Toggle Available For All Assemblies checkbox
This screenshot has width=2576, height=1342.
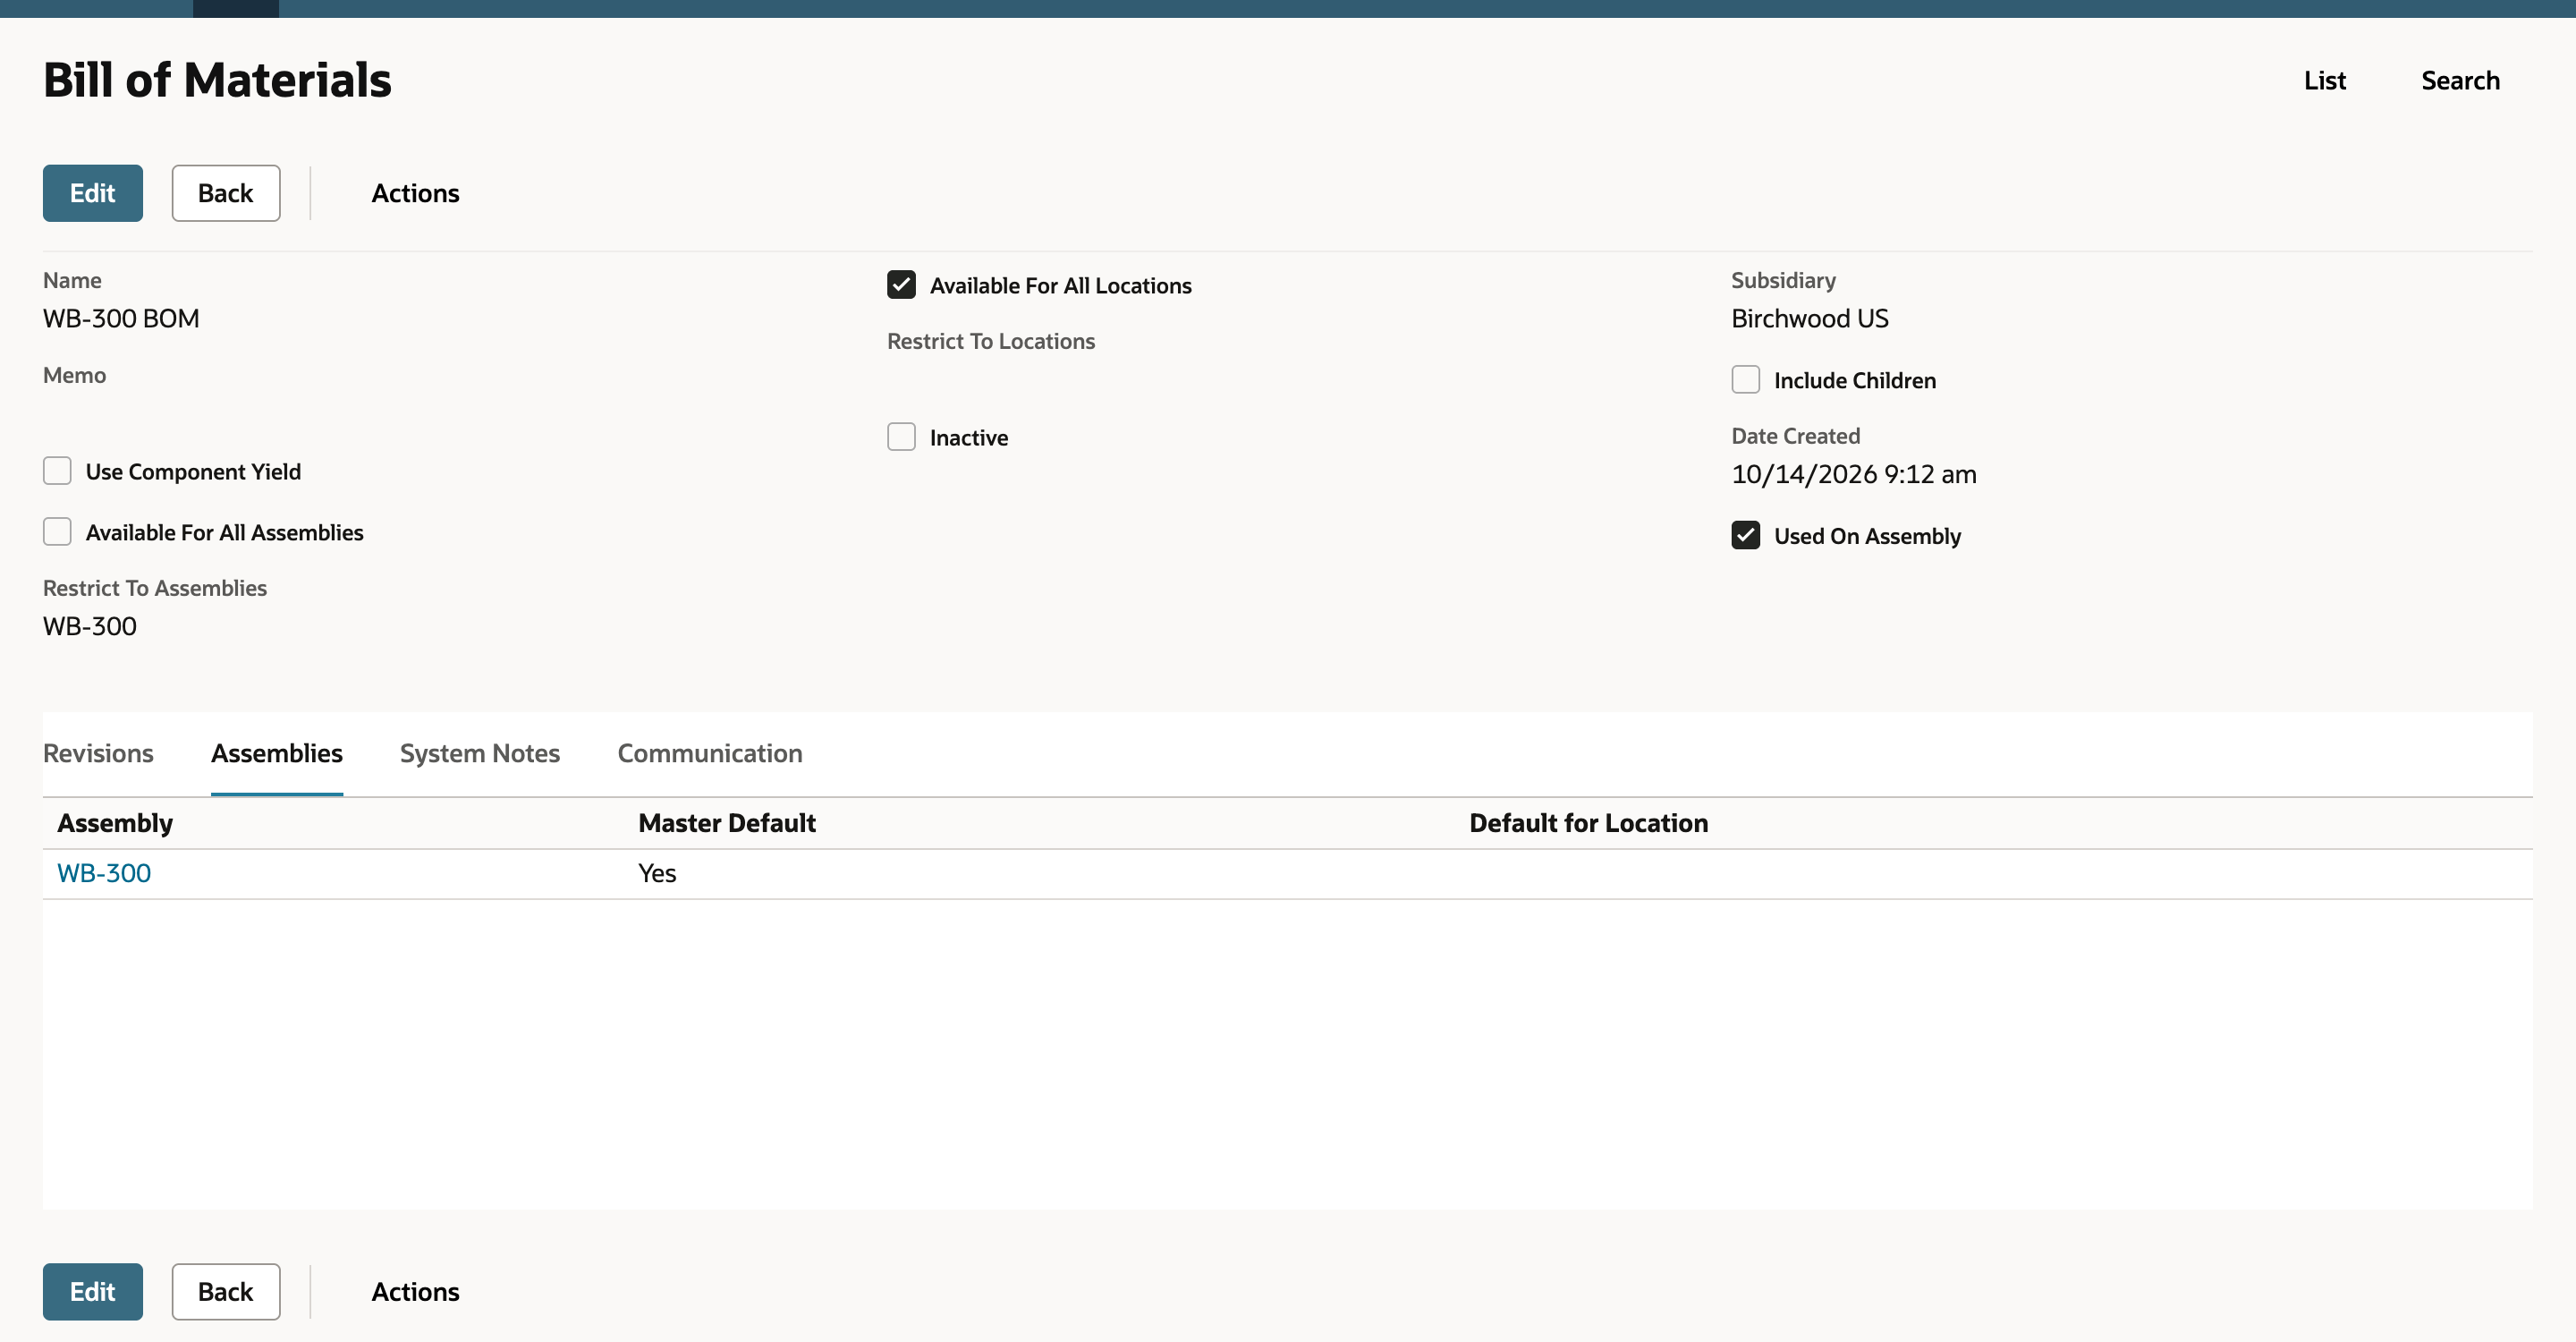tap(57, 532)
